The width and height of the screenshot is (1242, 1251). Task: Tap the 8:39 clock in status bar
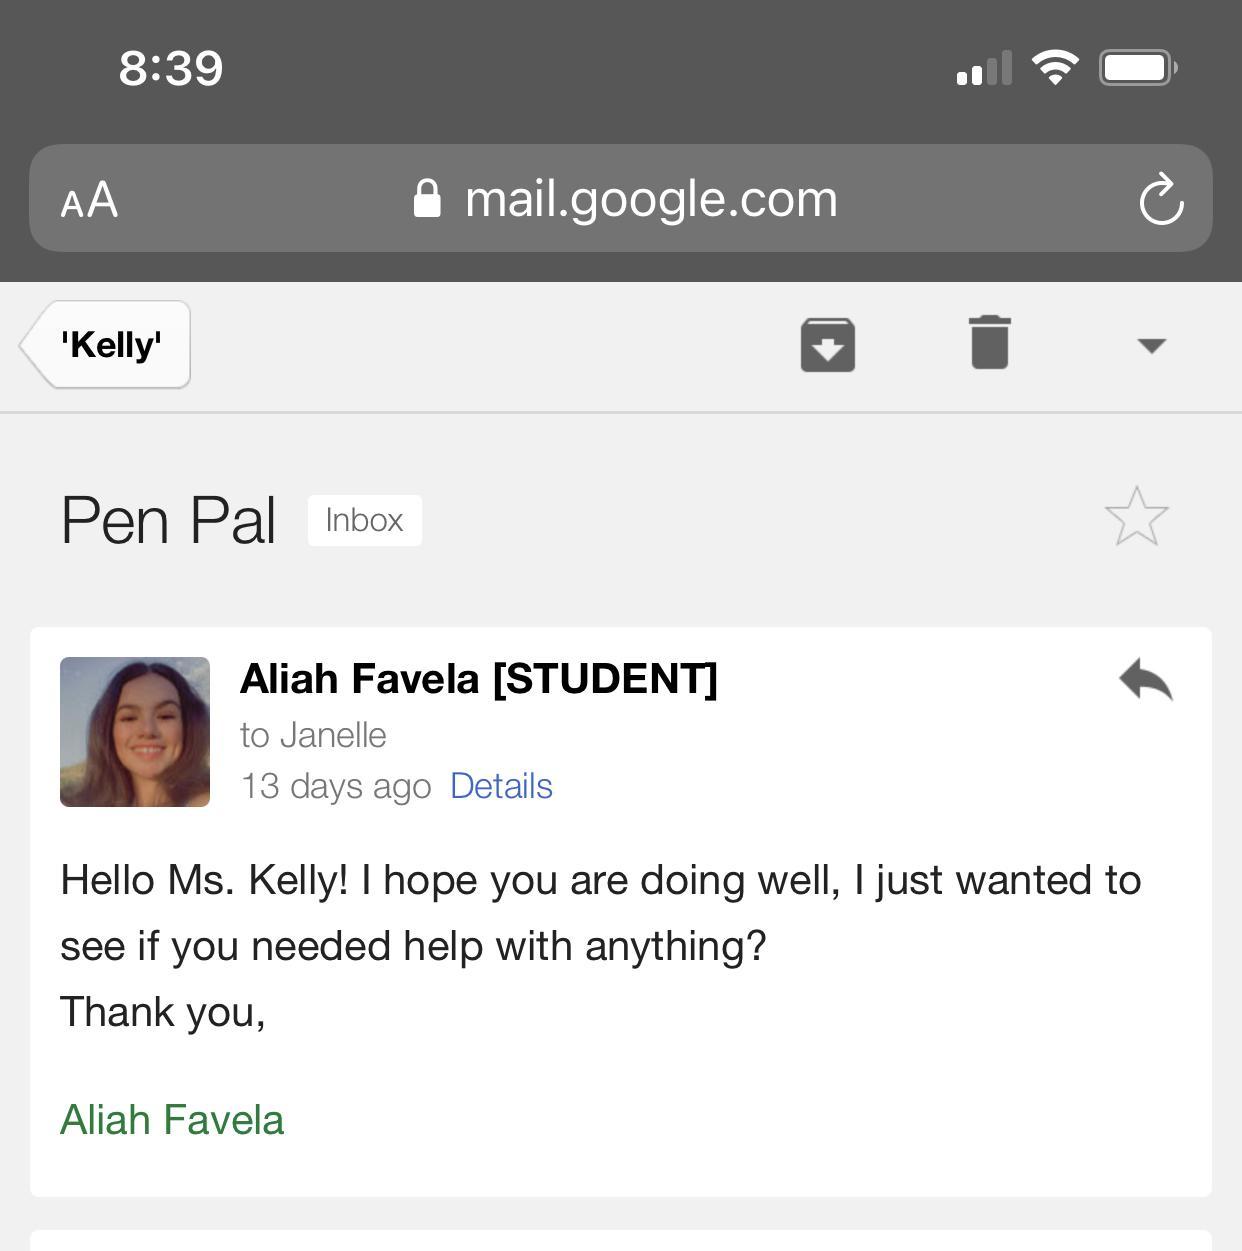coord(170,68)
